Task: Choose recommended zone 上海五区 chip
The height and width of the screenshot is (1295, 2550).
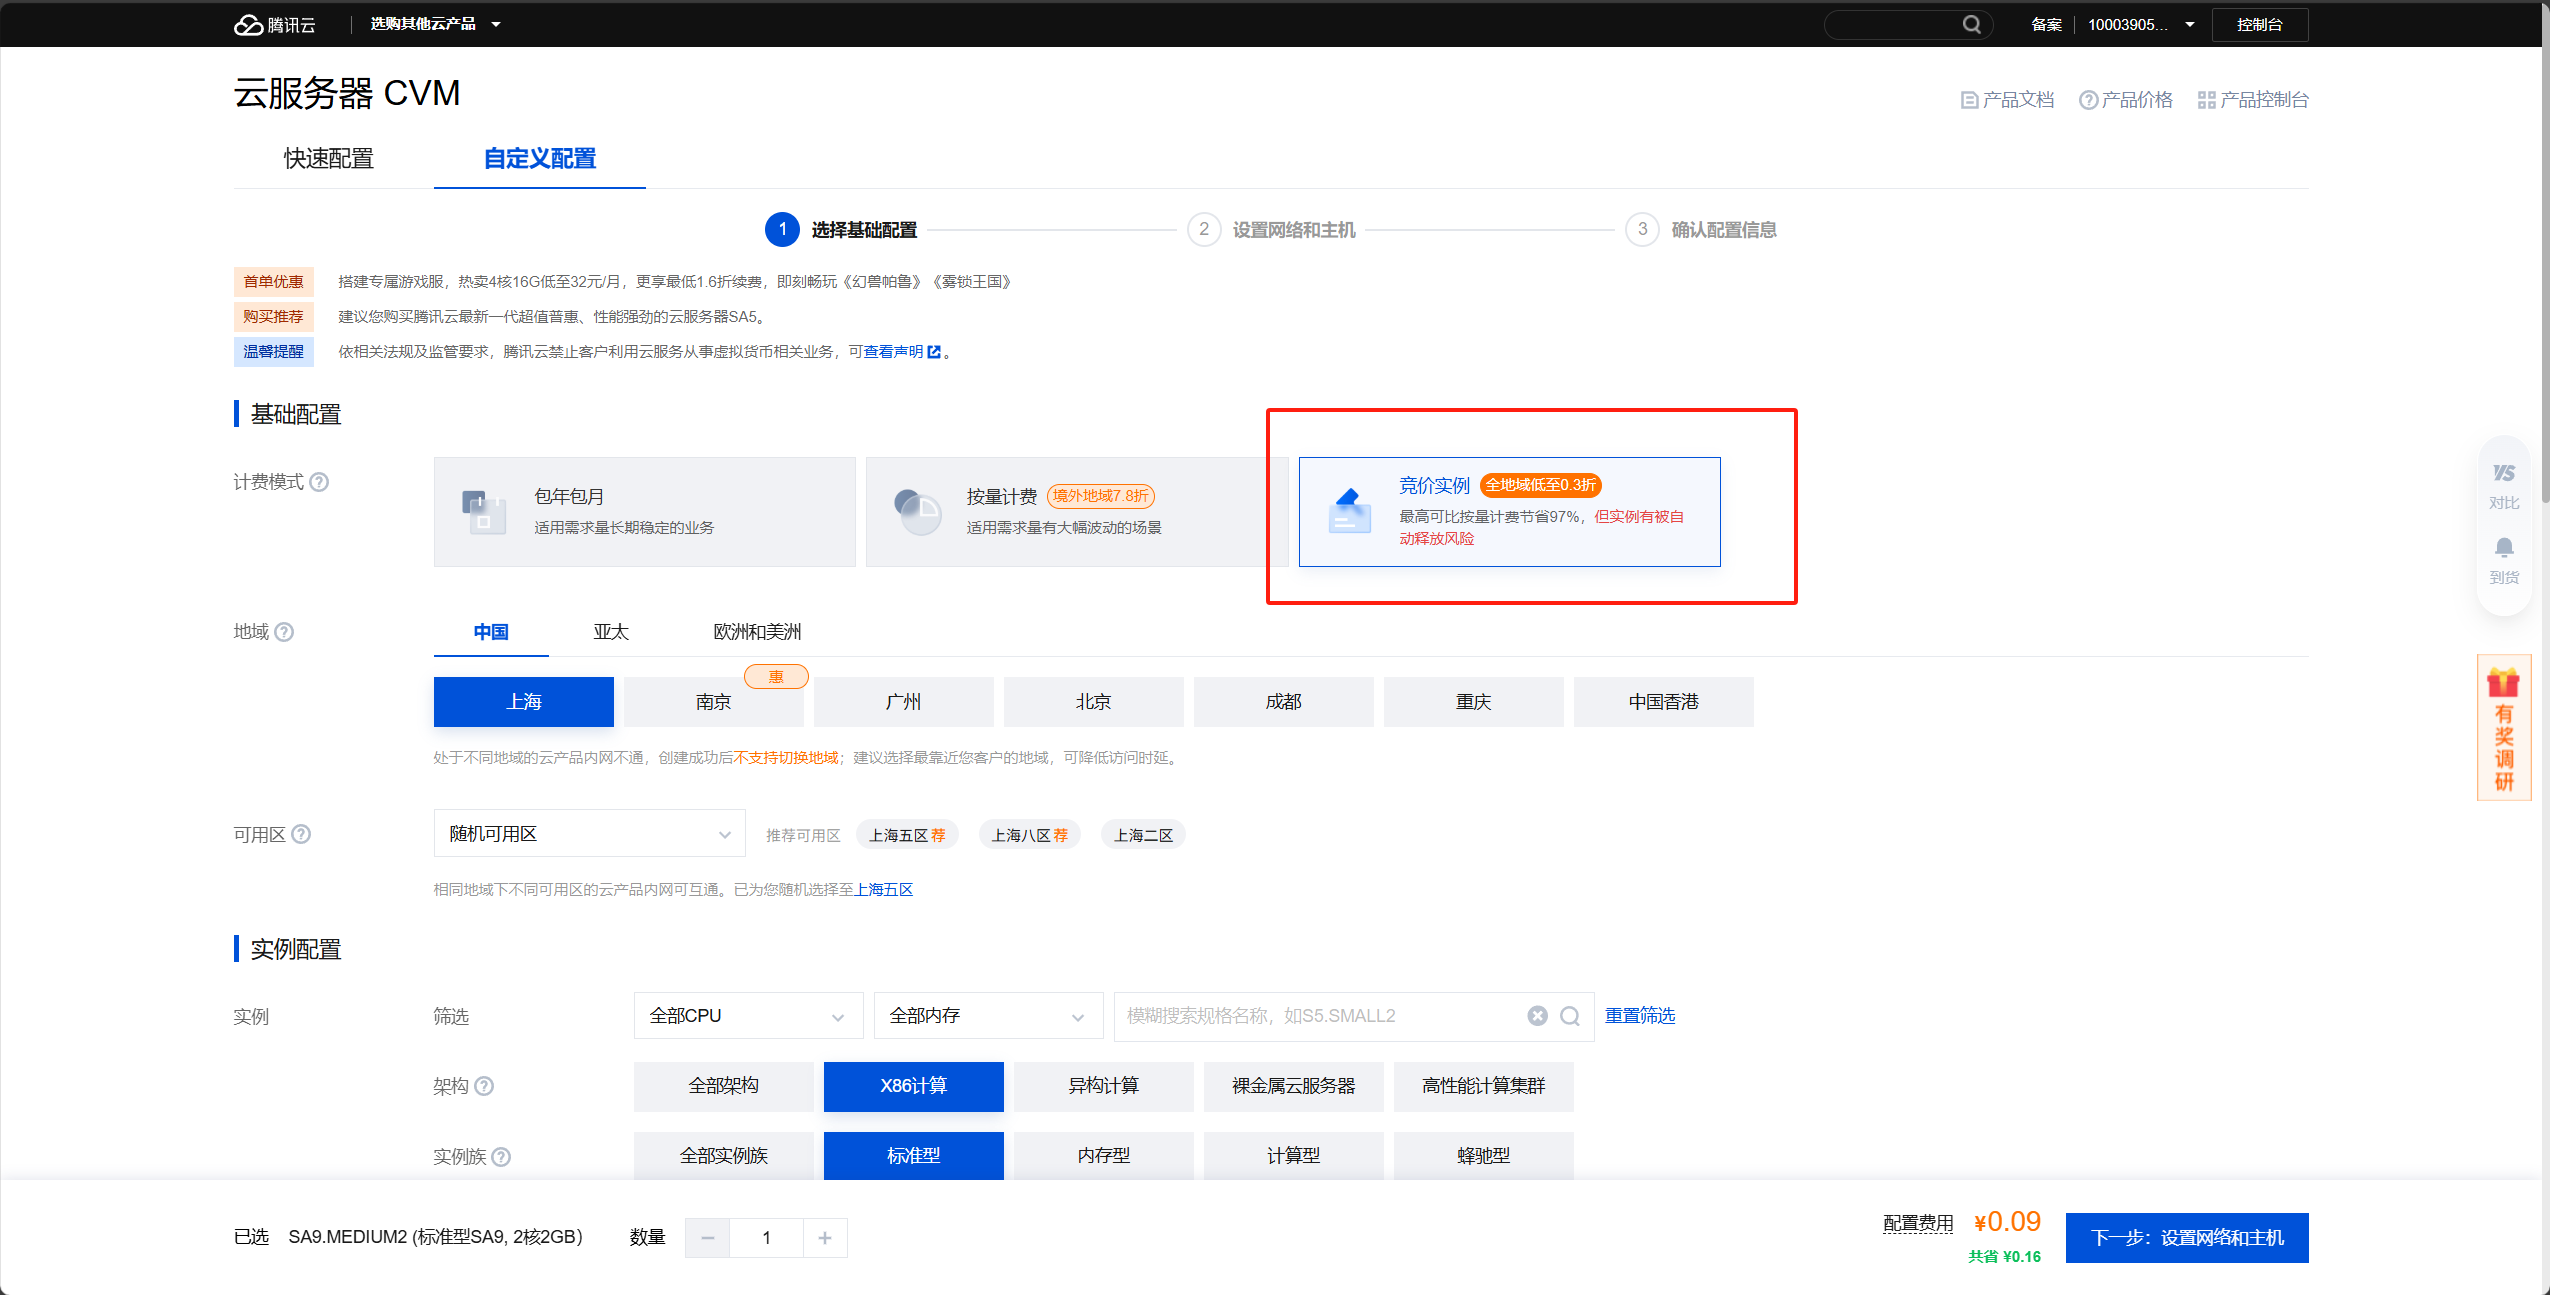Action: (x=907, y=835)
